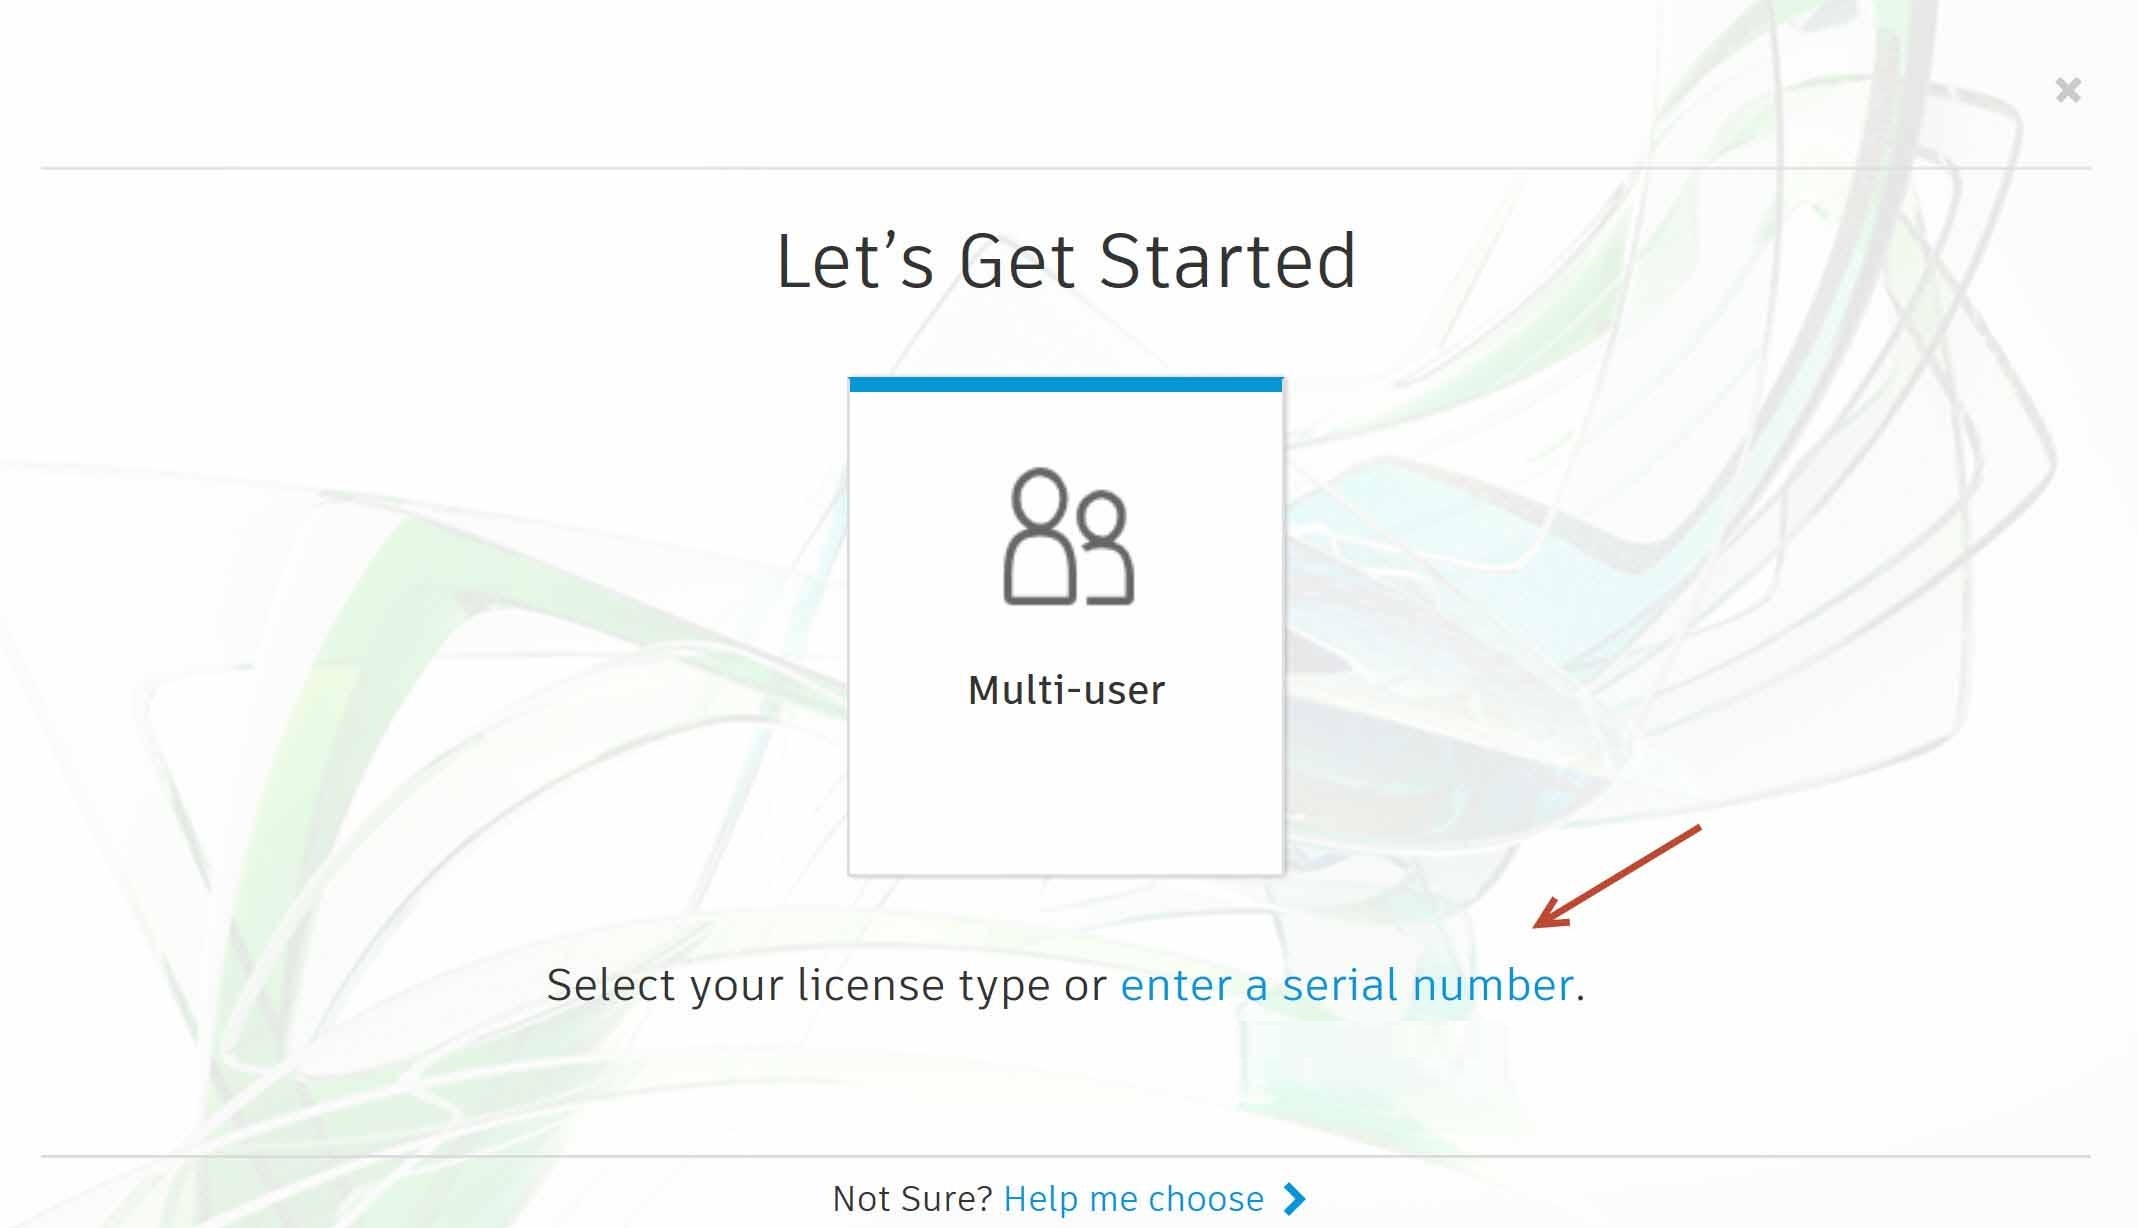The height and width of the screenshot is (1228, 2138).
Task: Choose the Multi-user license card
Action: [1066, 626]
